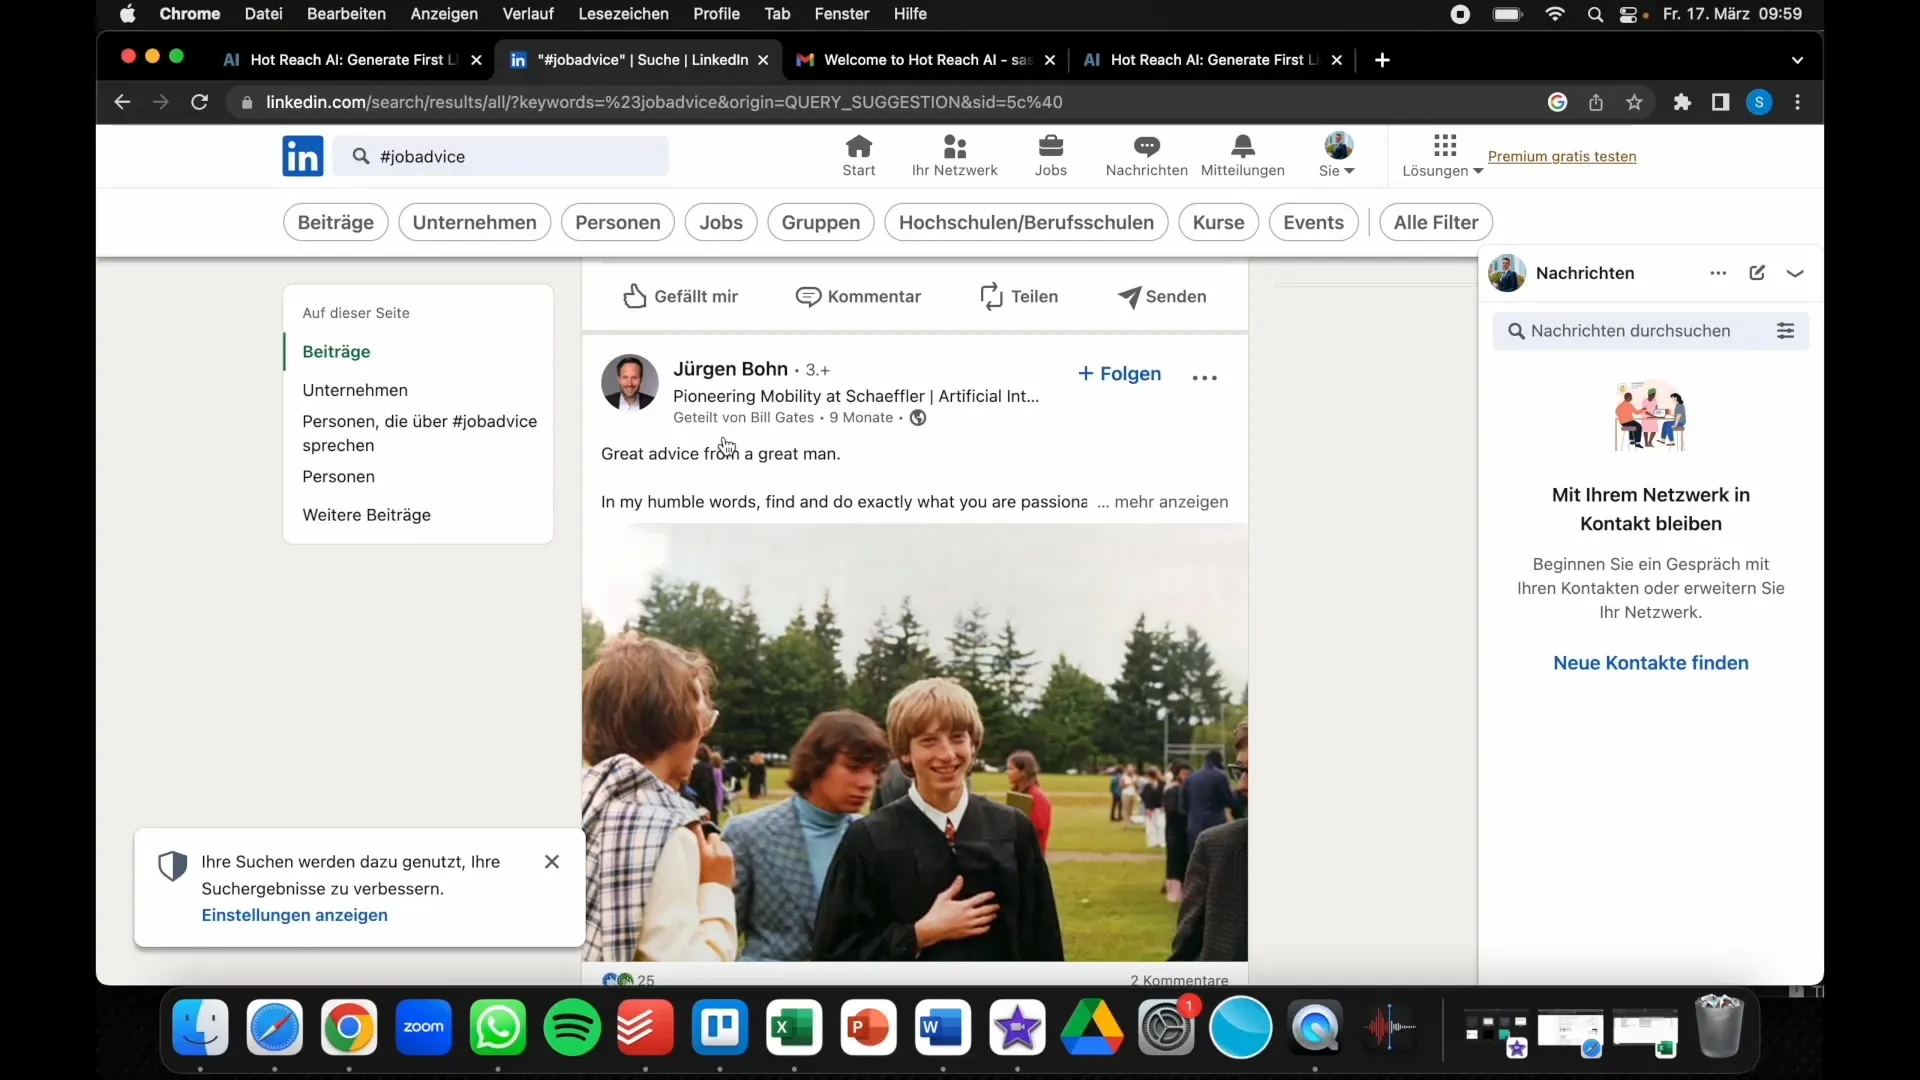Open Chrome extensions puzzle icon

(x=1682, y=102)
